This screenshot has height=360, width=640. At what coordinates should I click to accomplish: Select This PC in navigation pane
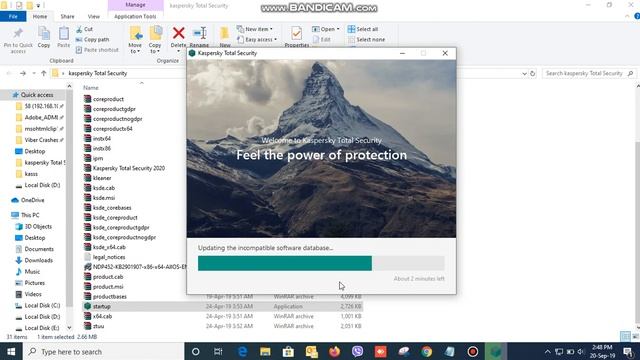click(x=30, y=215)
